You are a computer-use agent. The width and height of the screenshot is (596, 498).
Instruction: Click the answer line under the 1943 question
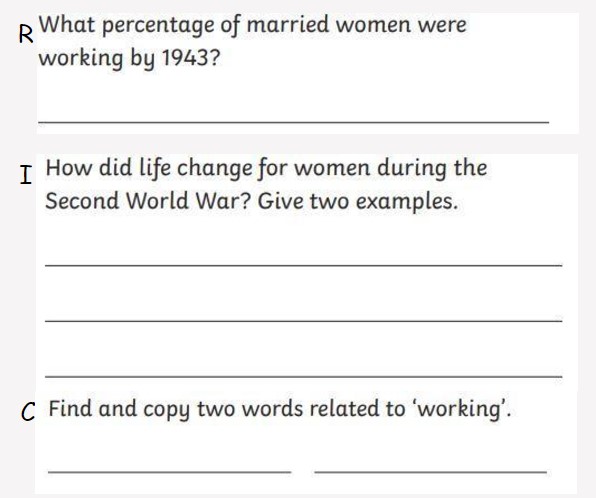tap(293, 122)
